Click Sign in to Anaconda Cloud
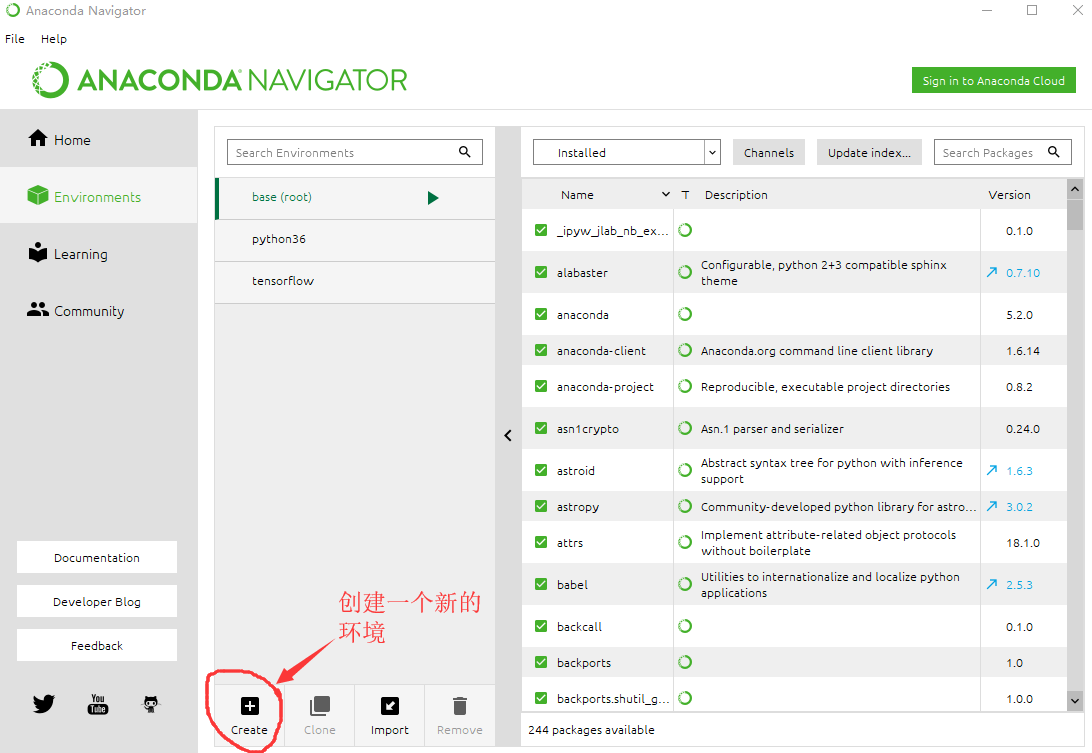The image size is (1092, 753). pyautogui.click(x=994, y=81)
